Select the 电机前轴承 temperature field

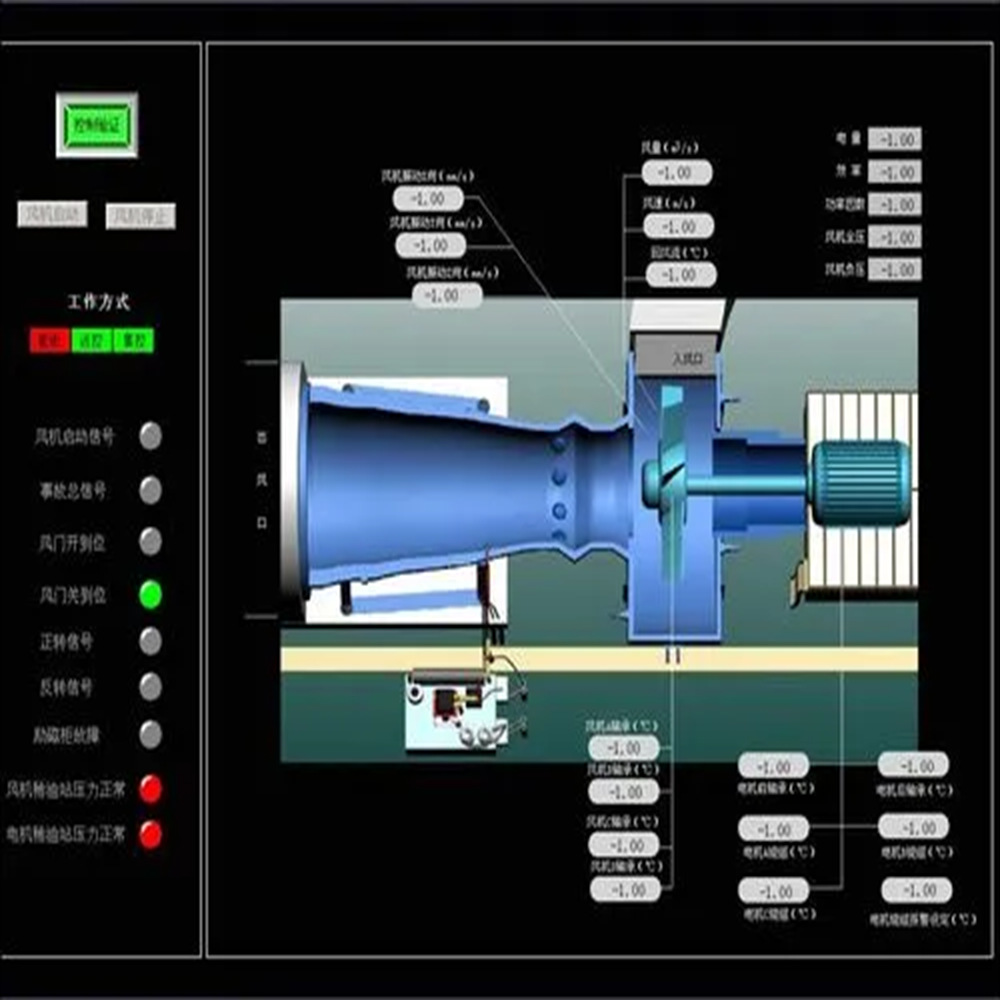click(x=774, y=766)
